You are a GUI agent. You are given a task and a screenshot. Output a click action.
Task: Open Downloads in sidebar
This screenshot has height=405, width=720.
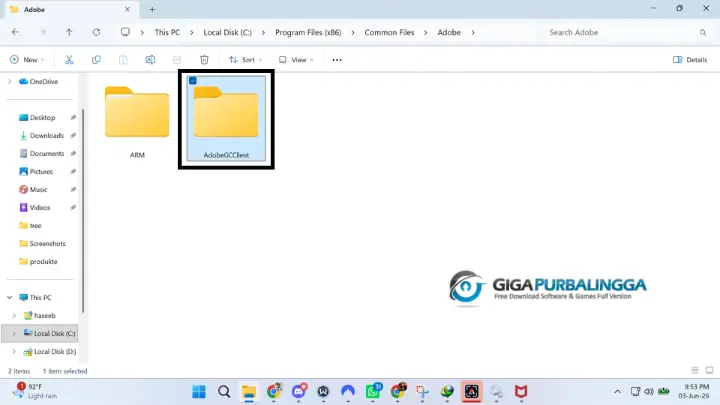46,135
